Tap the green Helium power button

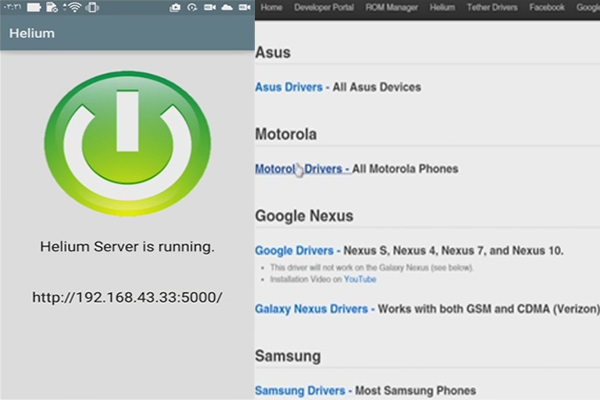coord(127,143)
